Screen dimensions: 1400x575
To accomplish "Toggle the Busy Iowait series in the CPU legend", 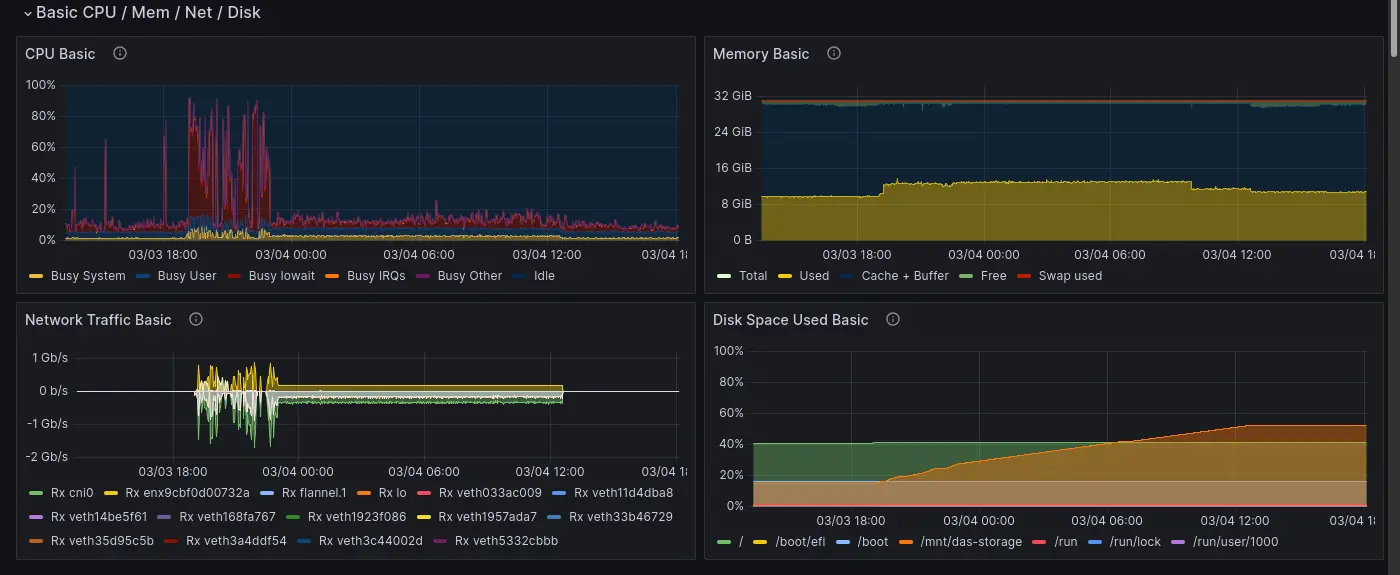I will point(281,276).
